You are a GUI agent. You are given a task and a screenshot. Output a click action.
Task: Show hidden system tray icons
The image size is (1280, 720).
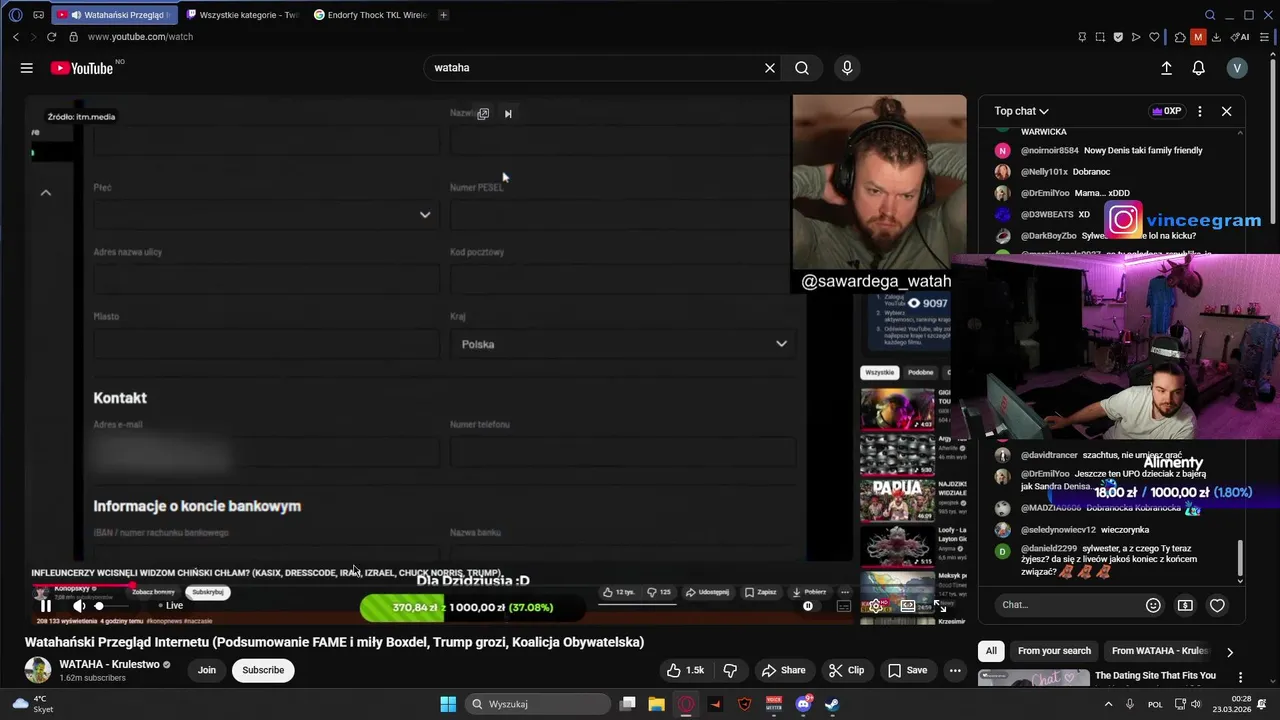point(1108,704)
